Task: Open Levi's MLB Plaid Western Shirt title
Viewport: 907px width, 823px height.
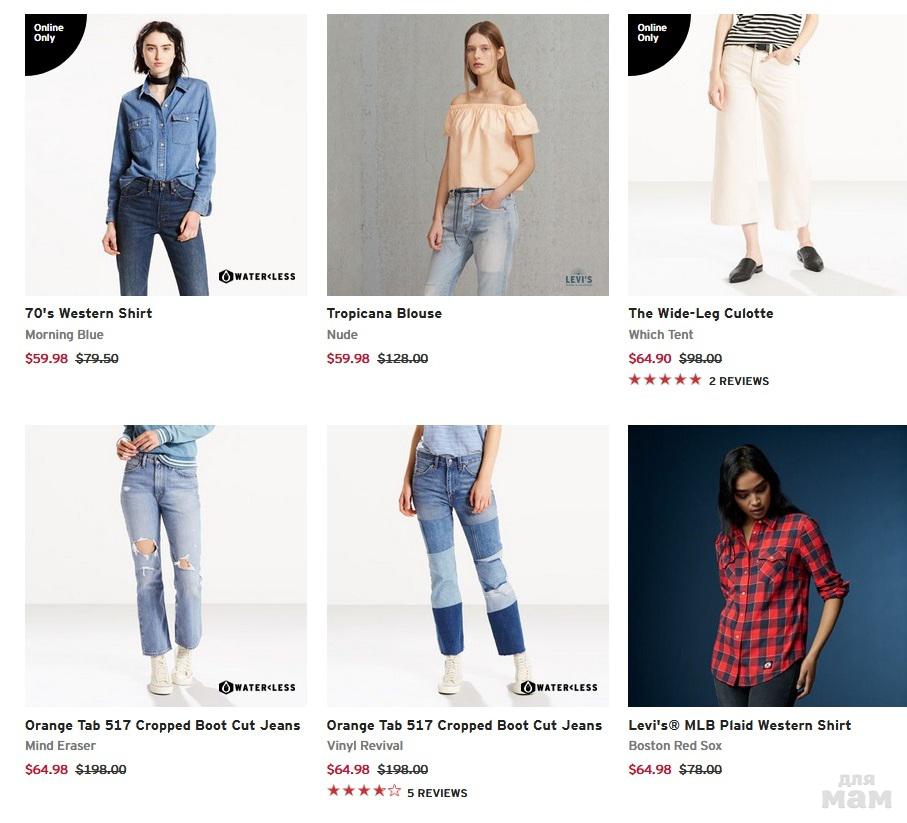Action: [739, 725]
